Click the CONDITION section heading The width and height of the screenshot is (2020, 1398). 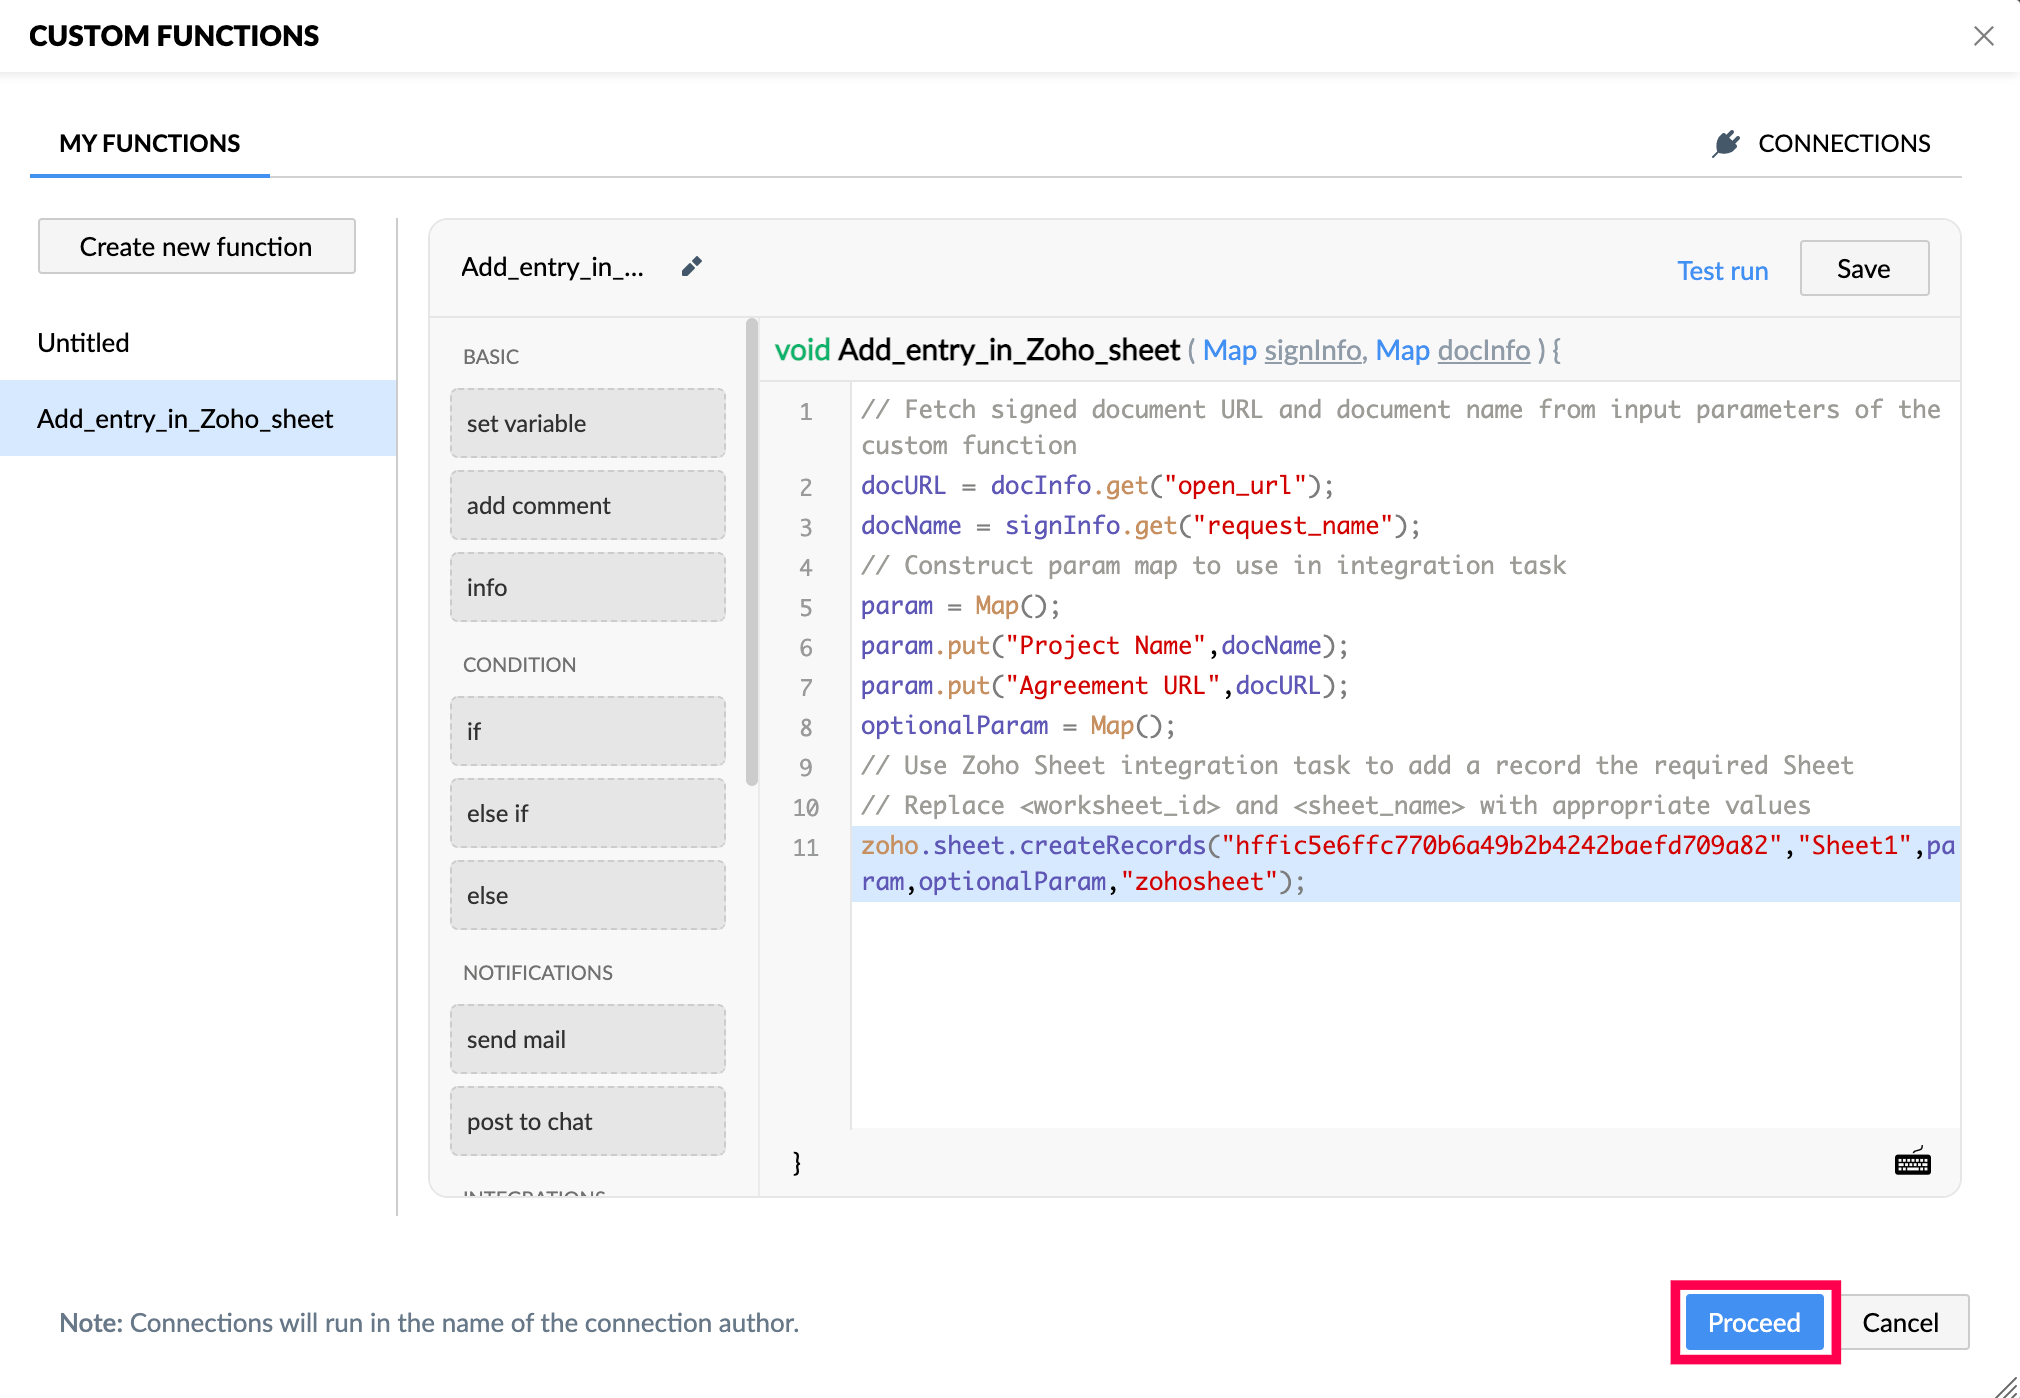point(519,664)
